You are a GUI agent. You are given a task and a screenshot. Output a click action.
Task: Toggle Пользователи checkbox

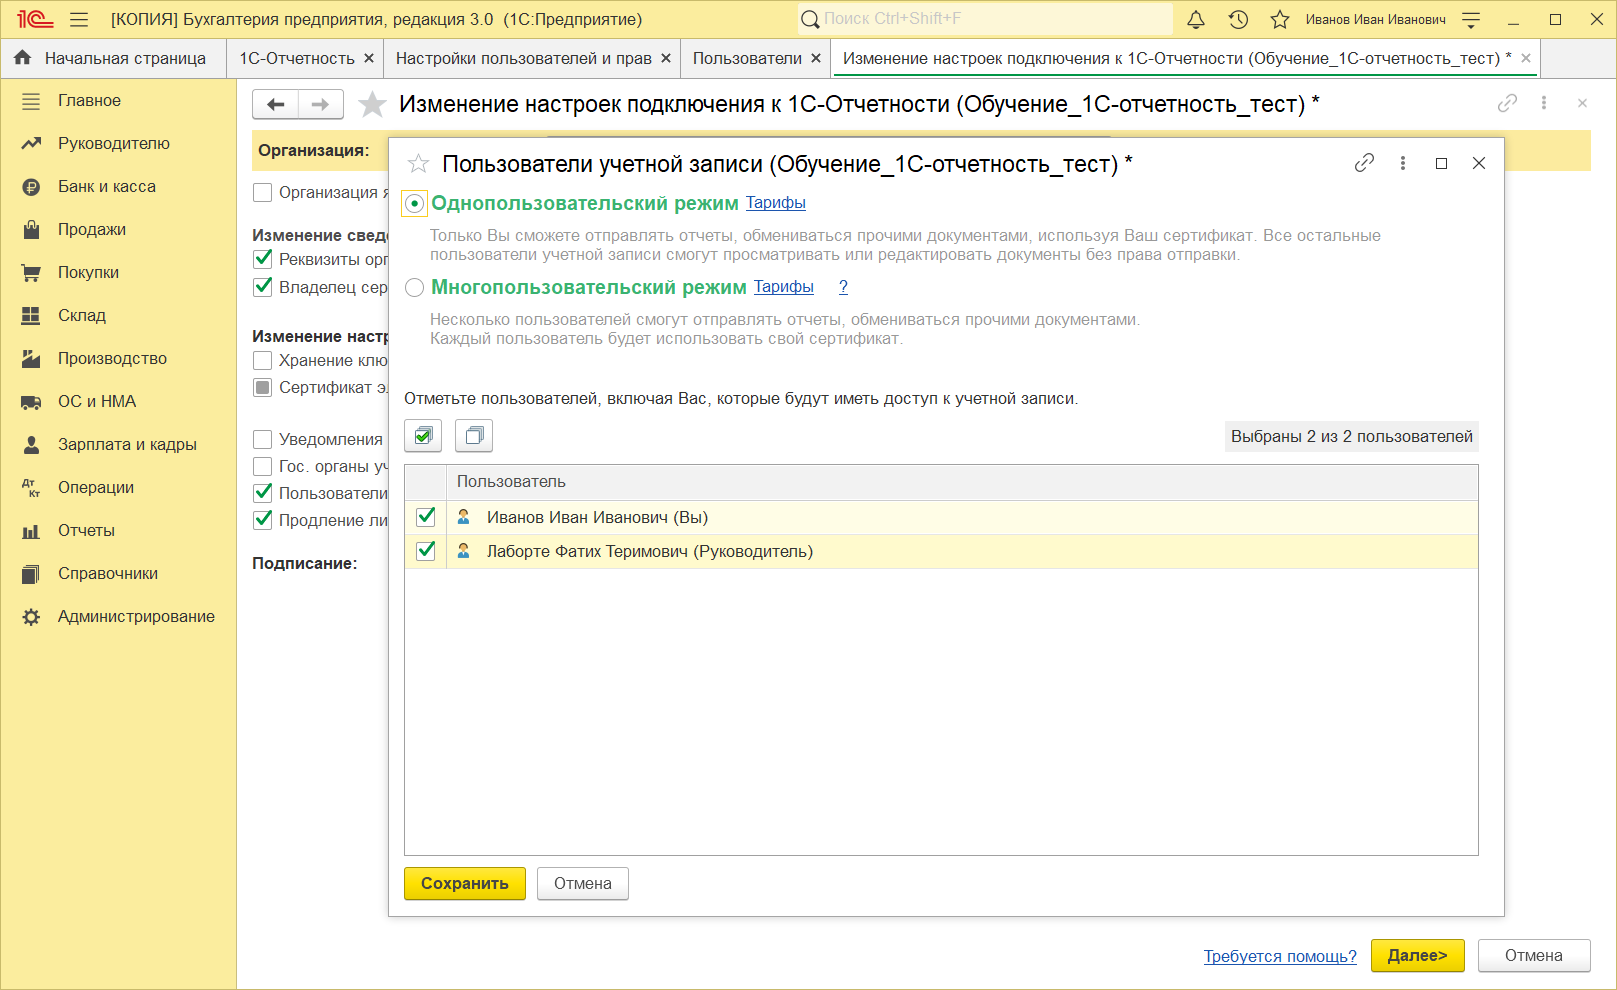click(263, 493)
